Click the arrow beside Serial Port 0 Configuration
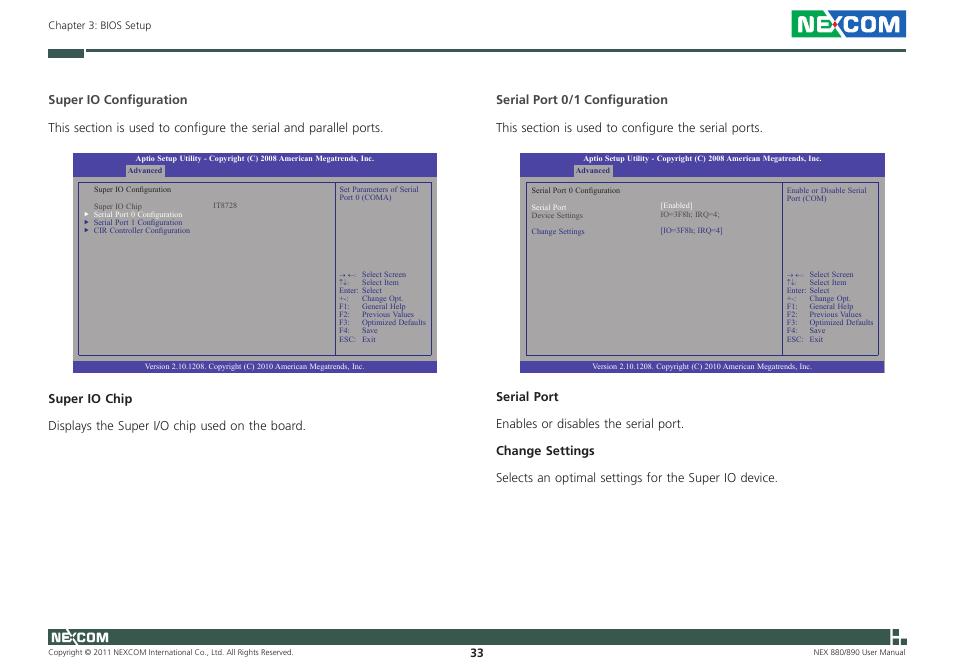The image size is (954, 672). coord(86,214)
